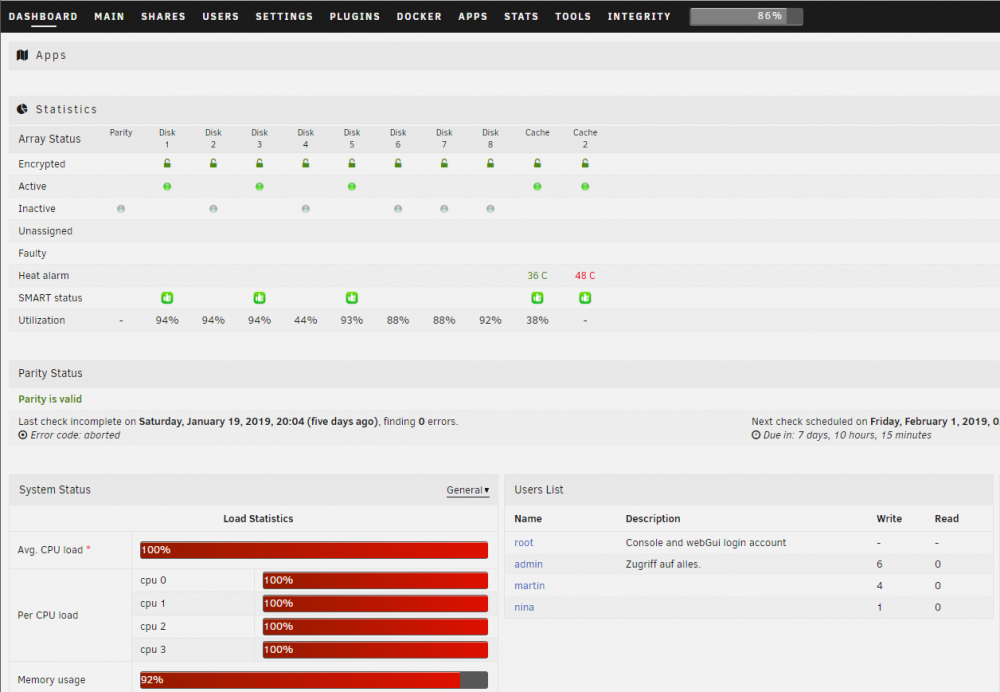Open the Stats tab
Image resolution: width=1000 pixels, height=692 pixels.
point(521,16)
